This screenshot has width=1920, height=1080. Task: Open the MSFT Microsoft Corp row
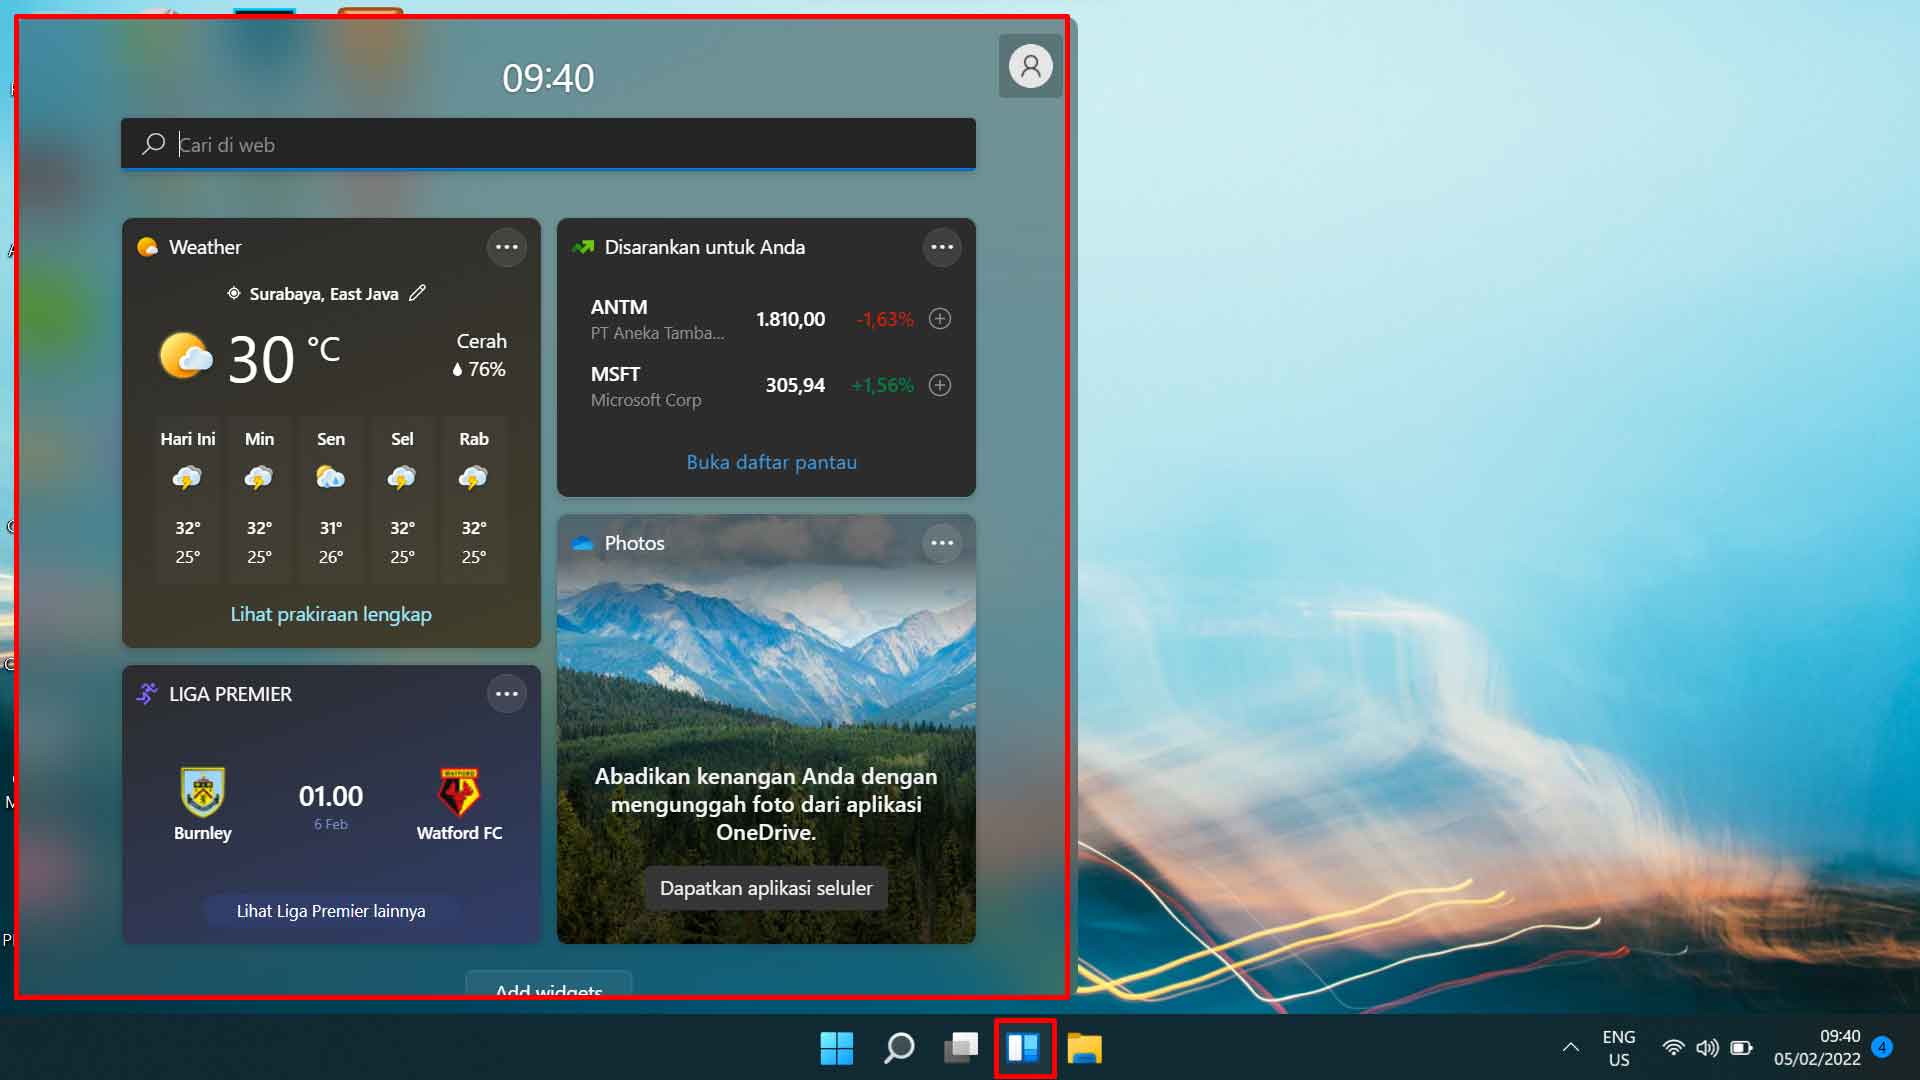point(766,386)
